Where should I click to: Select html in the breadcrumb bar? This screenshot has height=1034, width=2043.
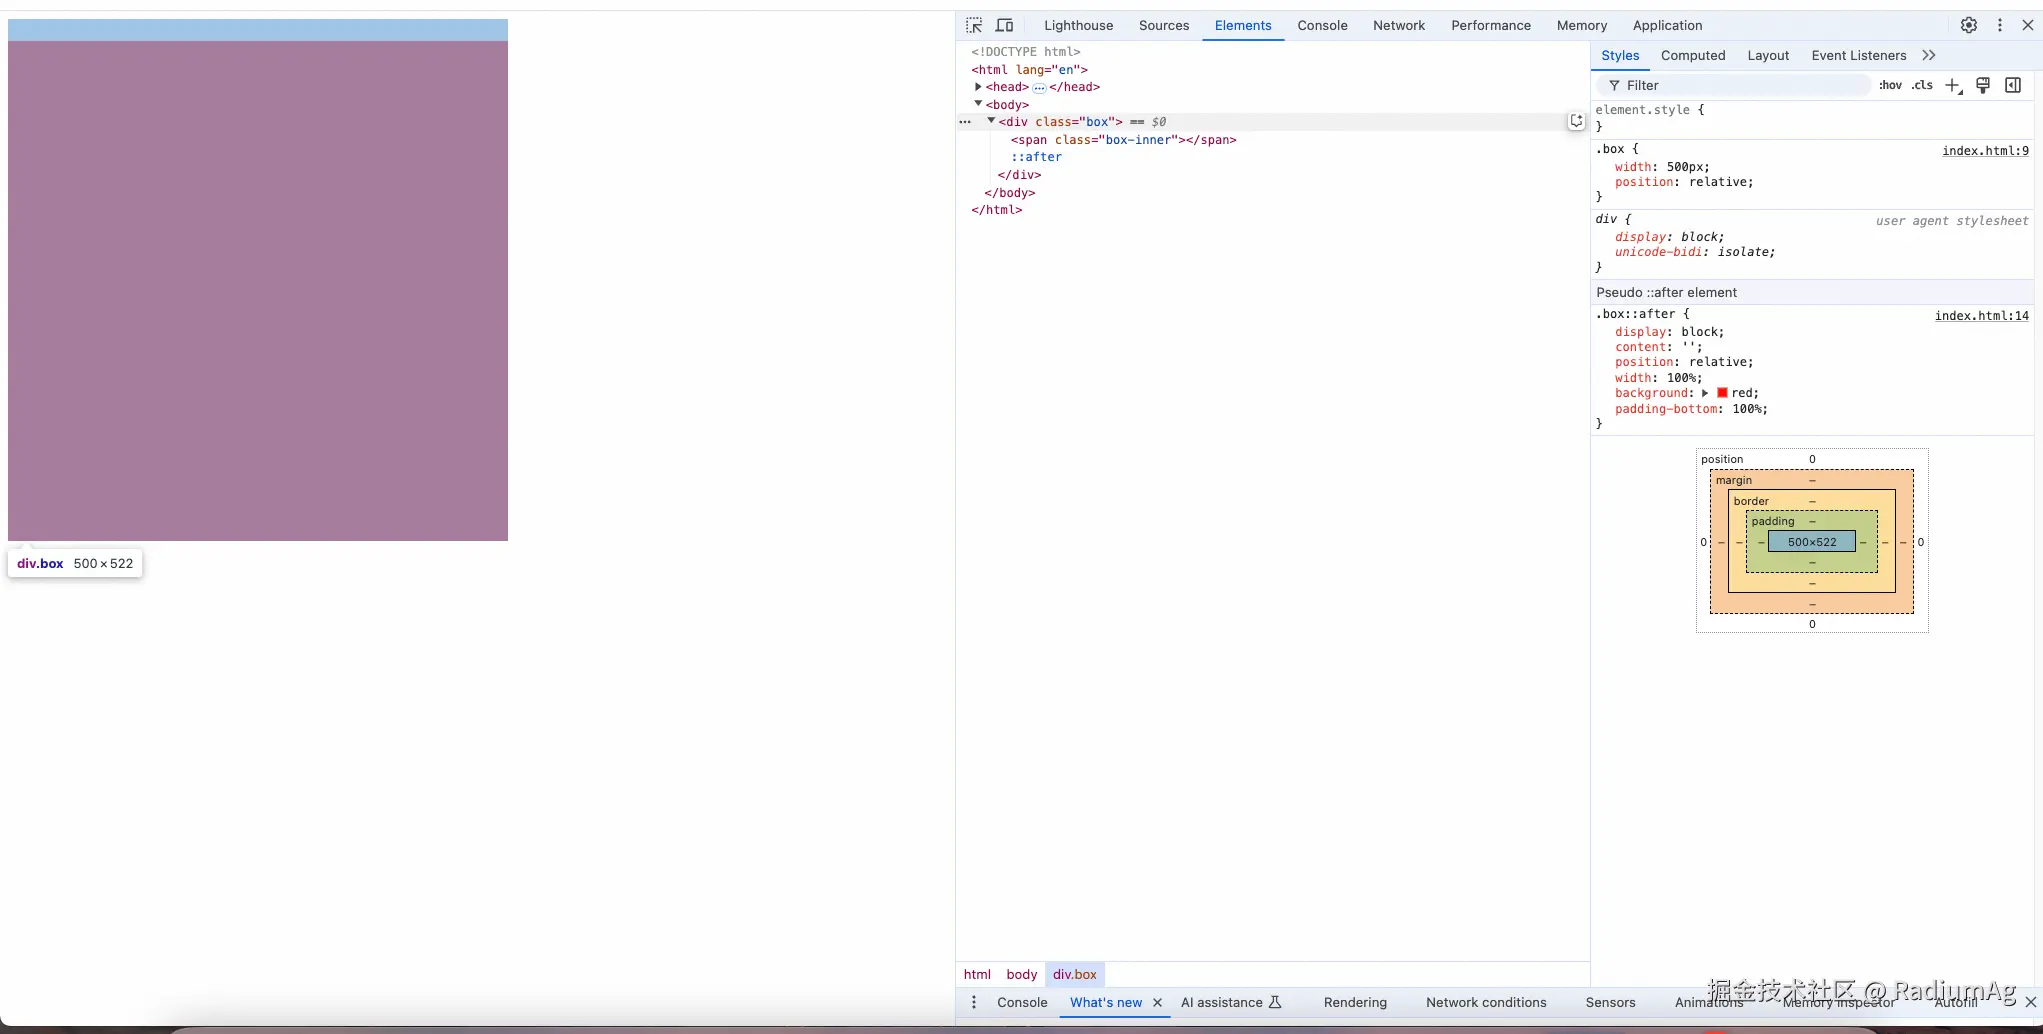[x=977, y=974]
